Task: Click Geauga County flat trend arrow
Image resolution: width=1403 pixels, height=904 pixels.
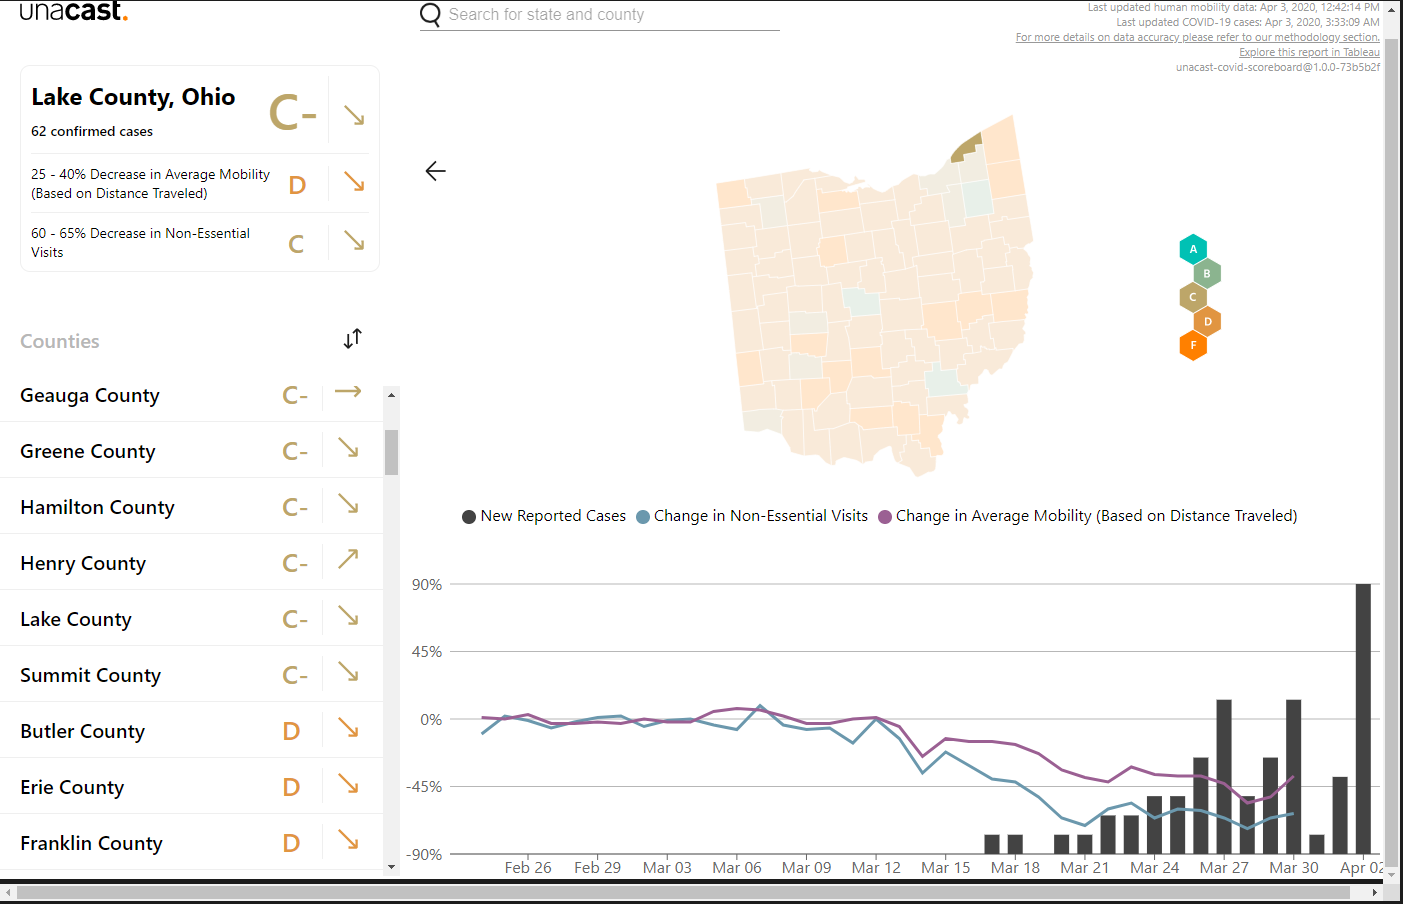Action: pyautogui.click(x=348, y=391)
